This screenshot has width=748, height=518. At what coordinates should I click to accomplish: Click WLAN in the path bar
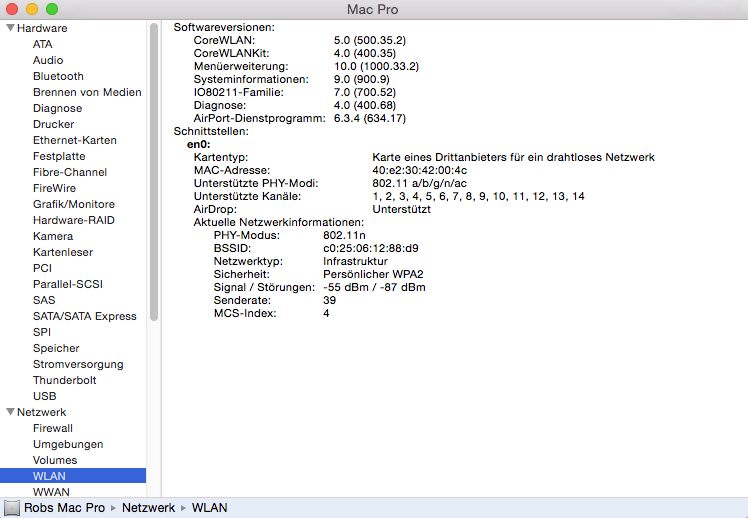(209, 508)
